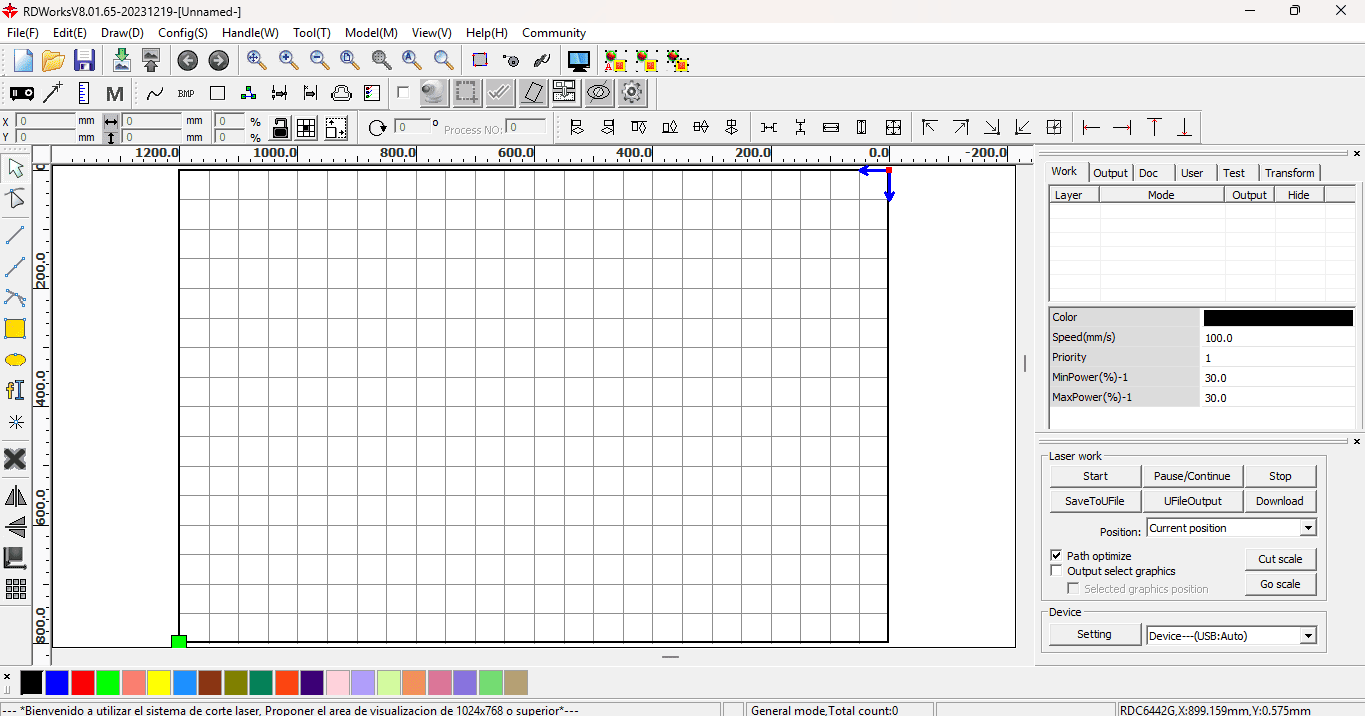Click the Pause/Continue button
This screenshot has width=1365, height=716.
coord(1192,476)
